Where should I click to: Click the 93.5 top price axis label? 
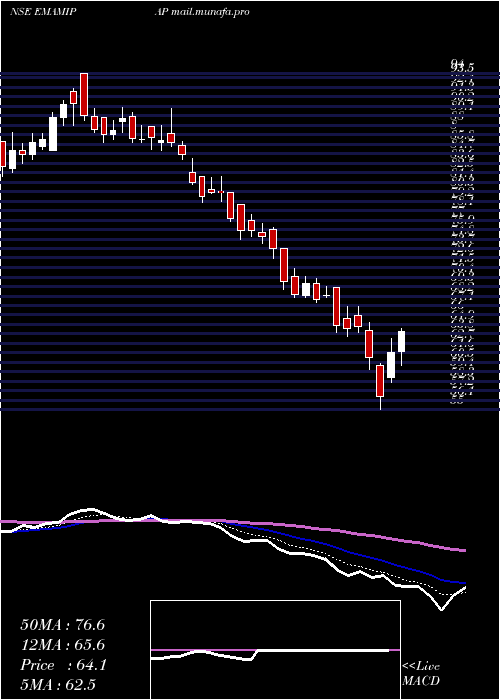pyautogui.click(x=462, y=68)
